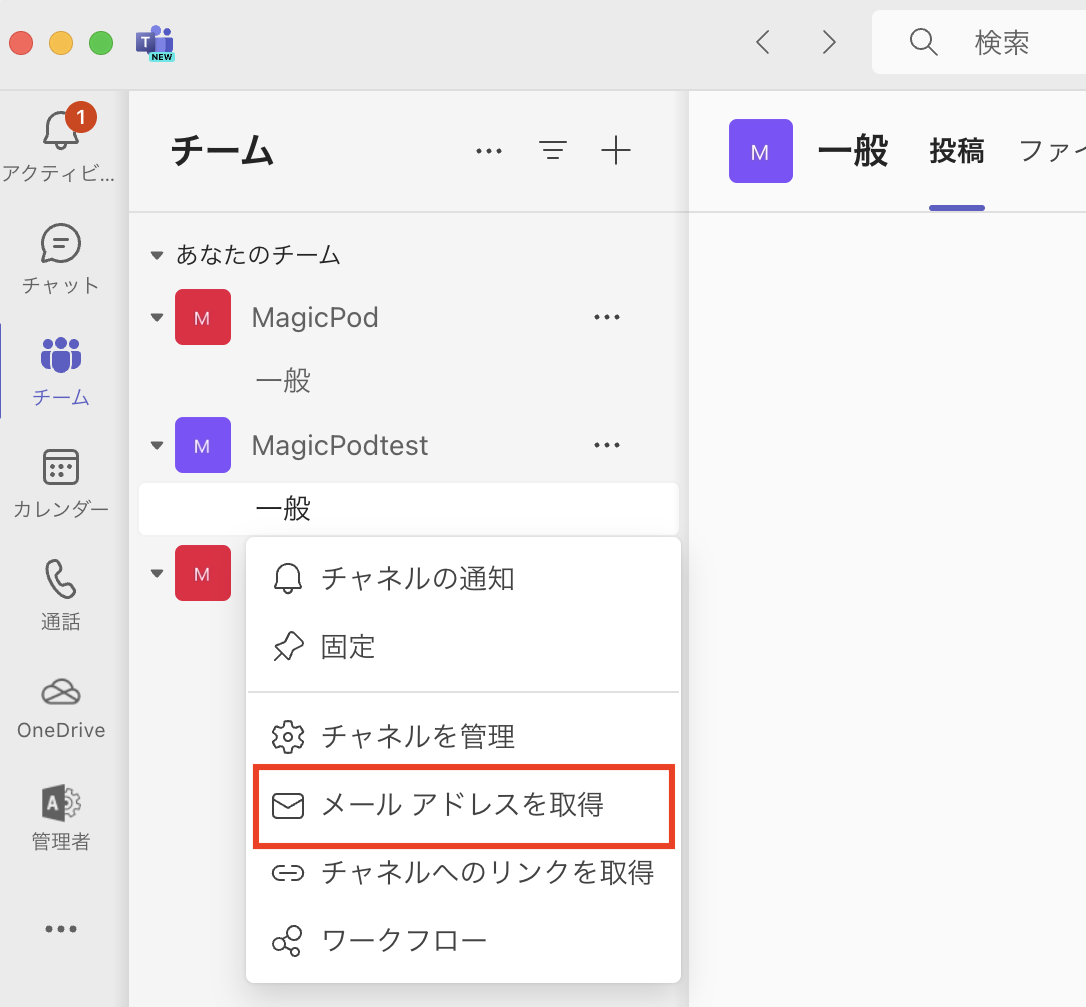Click the 一般 channel title in header
This screenshot has width=1086, height=1007.
853,150
